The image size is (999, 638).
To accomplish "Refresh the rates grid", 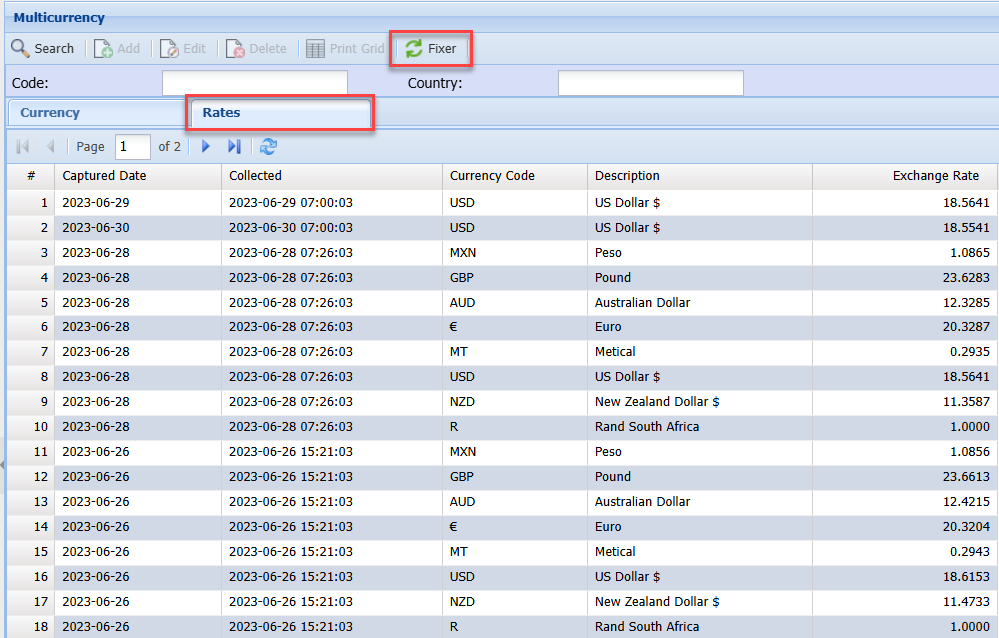I will [268, 146].
